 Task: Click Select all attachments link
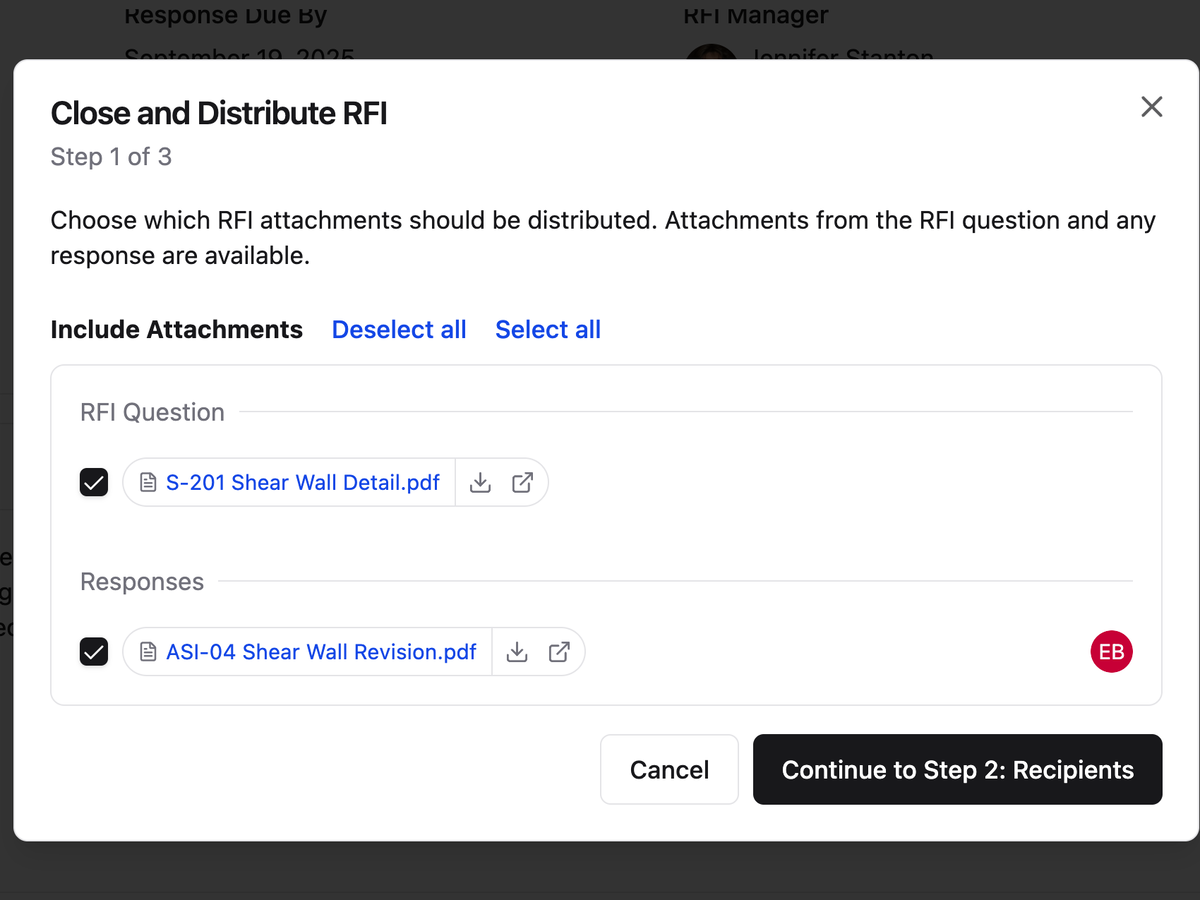tap(548, 330)
